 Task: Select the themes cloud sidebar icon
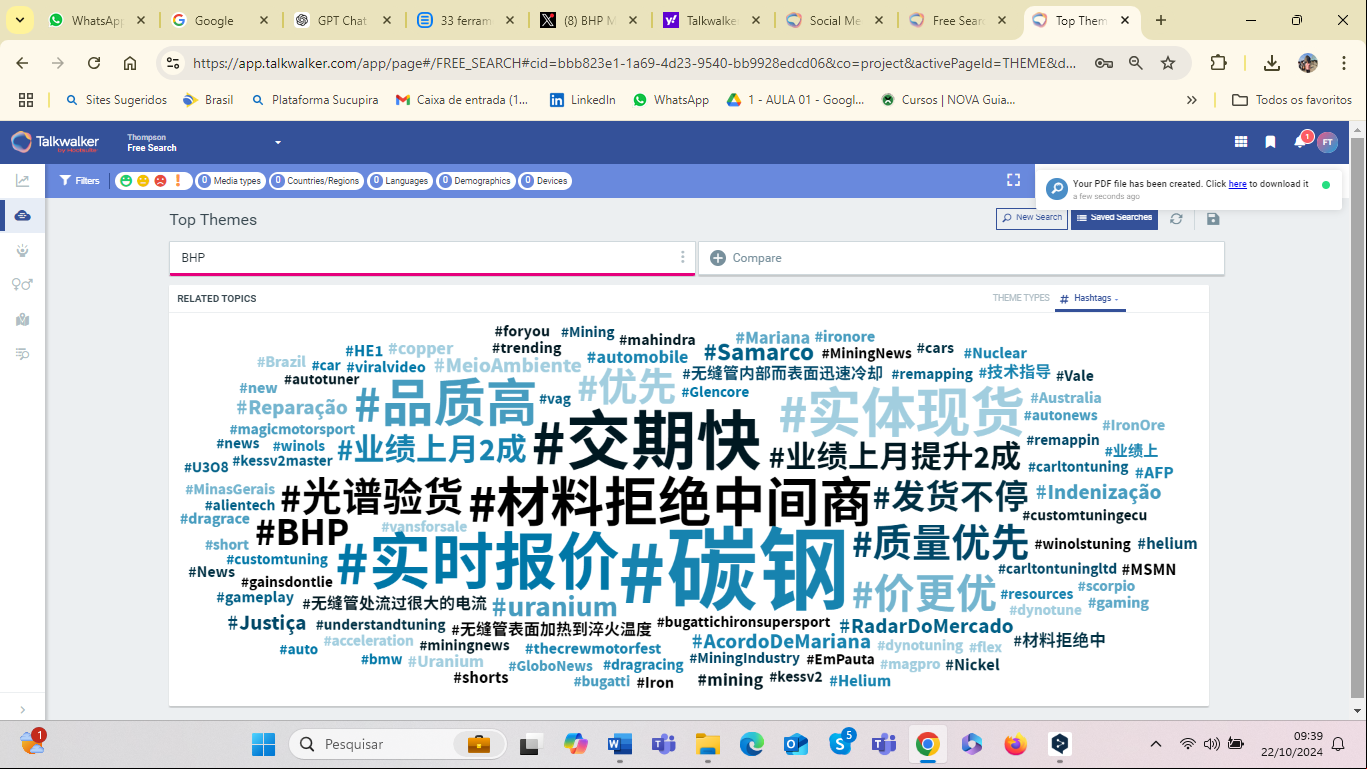22,216
